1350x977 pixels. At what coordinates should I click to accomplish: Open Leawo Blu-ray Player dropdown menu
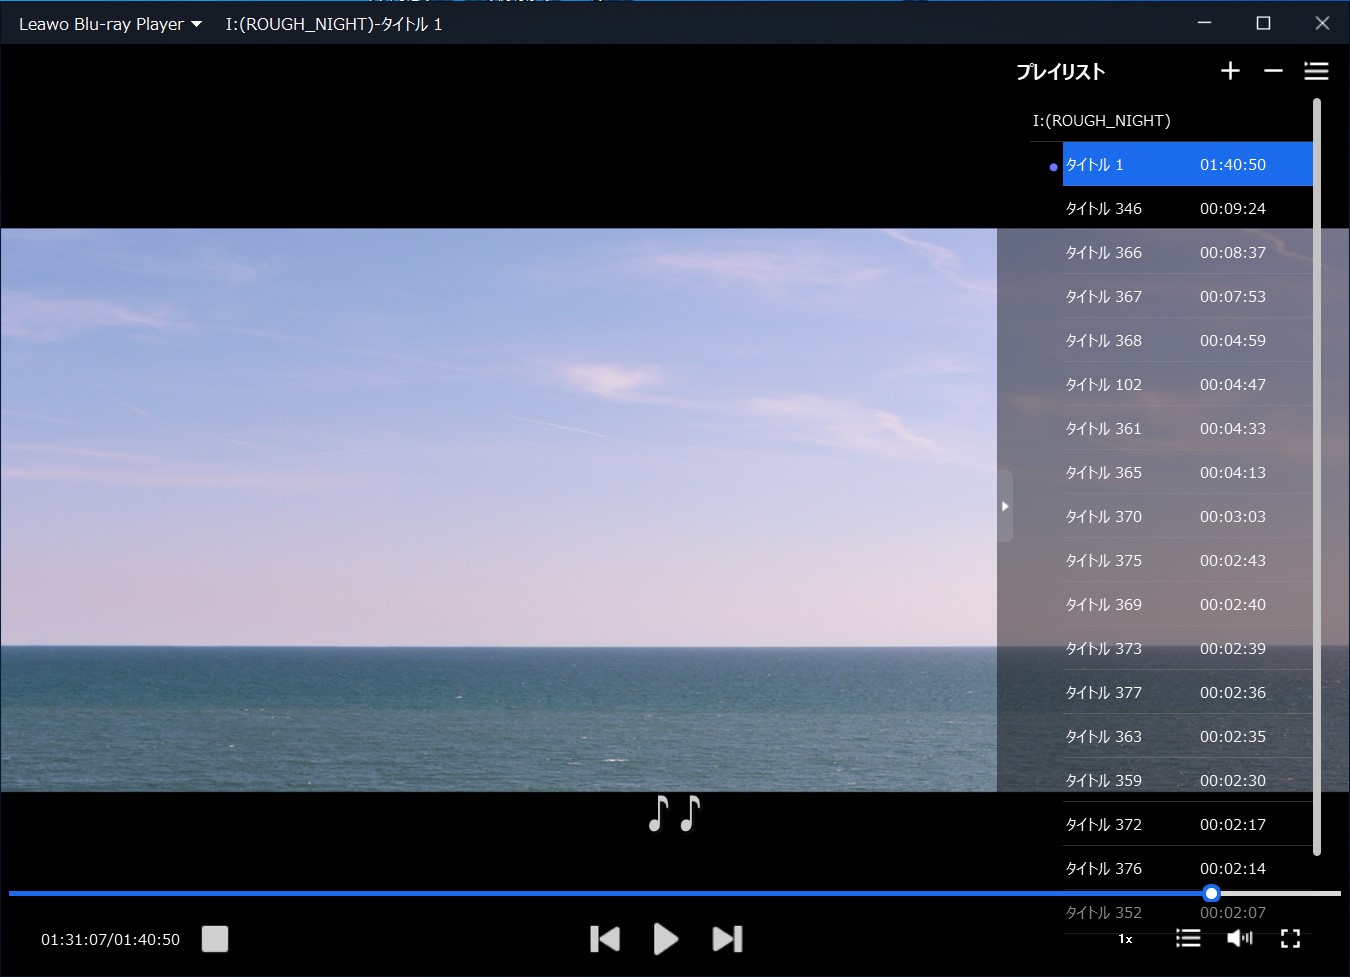(x=110, y=24)
